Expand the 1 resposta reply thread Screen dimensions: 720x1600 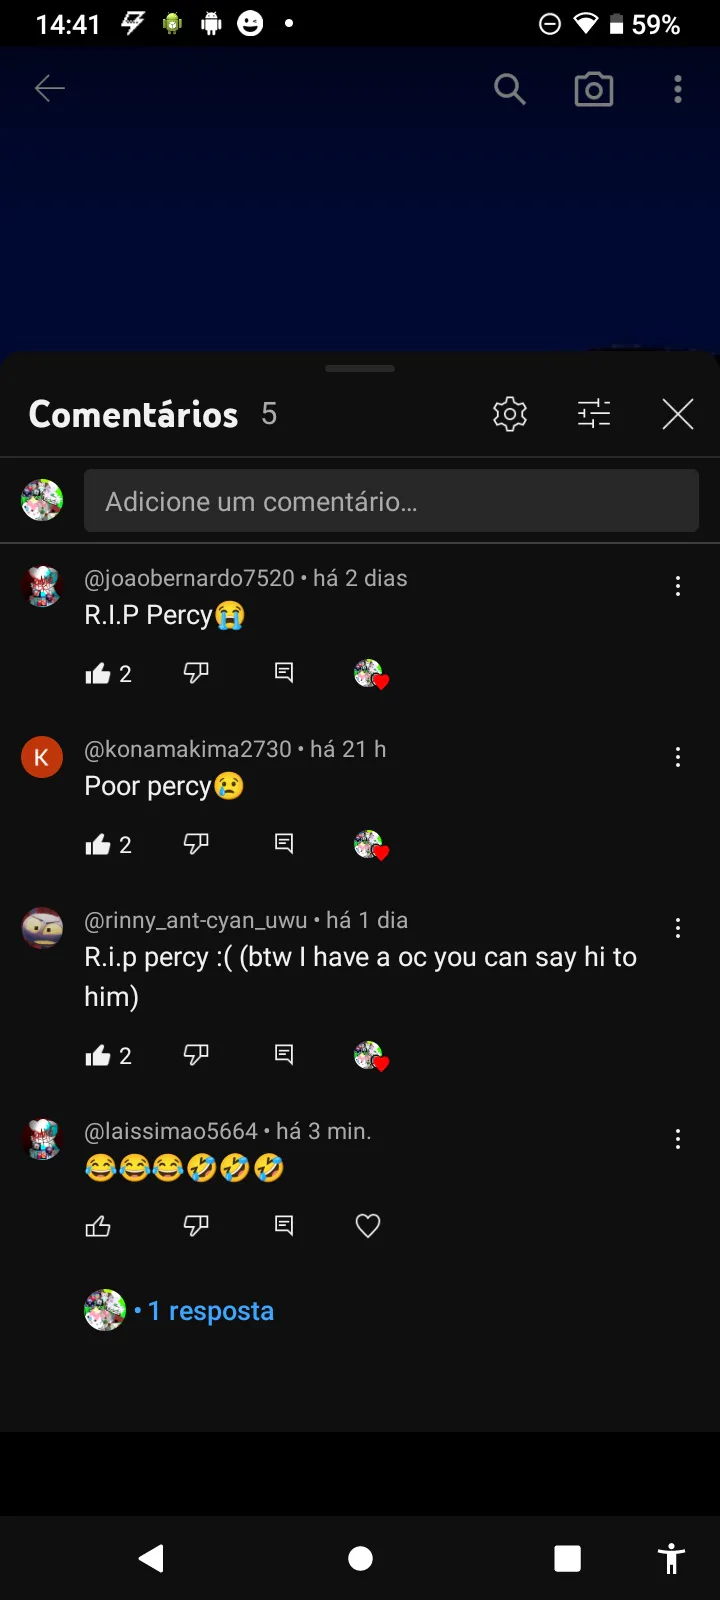(210, 1311)
